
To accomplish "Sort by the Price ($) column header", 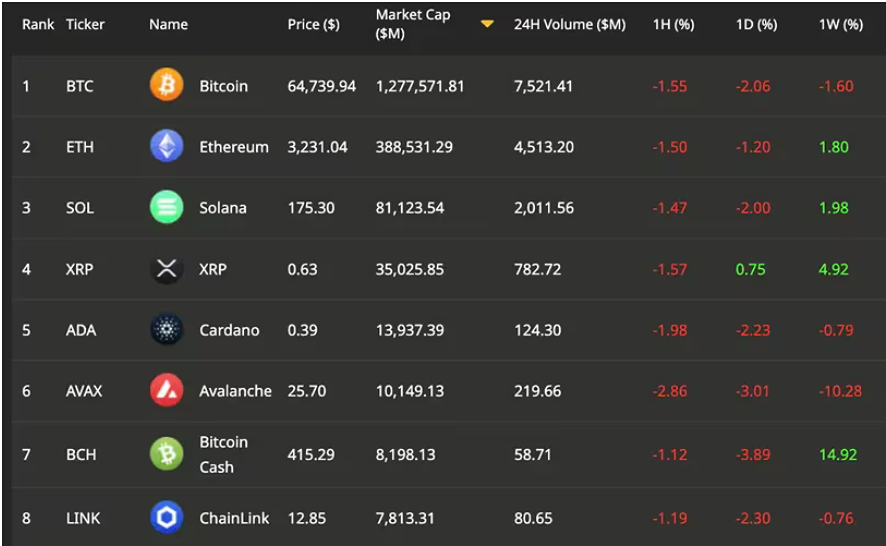I will [313, 24].
